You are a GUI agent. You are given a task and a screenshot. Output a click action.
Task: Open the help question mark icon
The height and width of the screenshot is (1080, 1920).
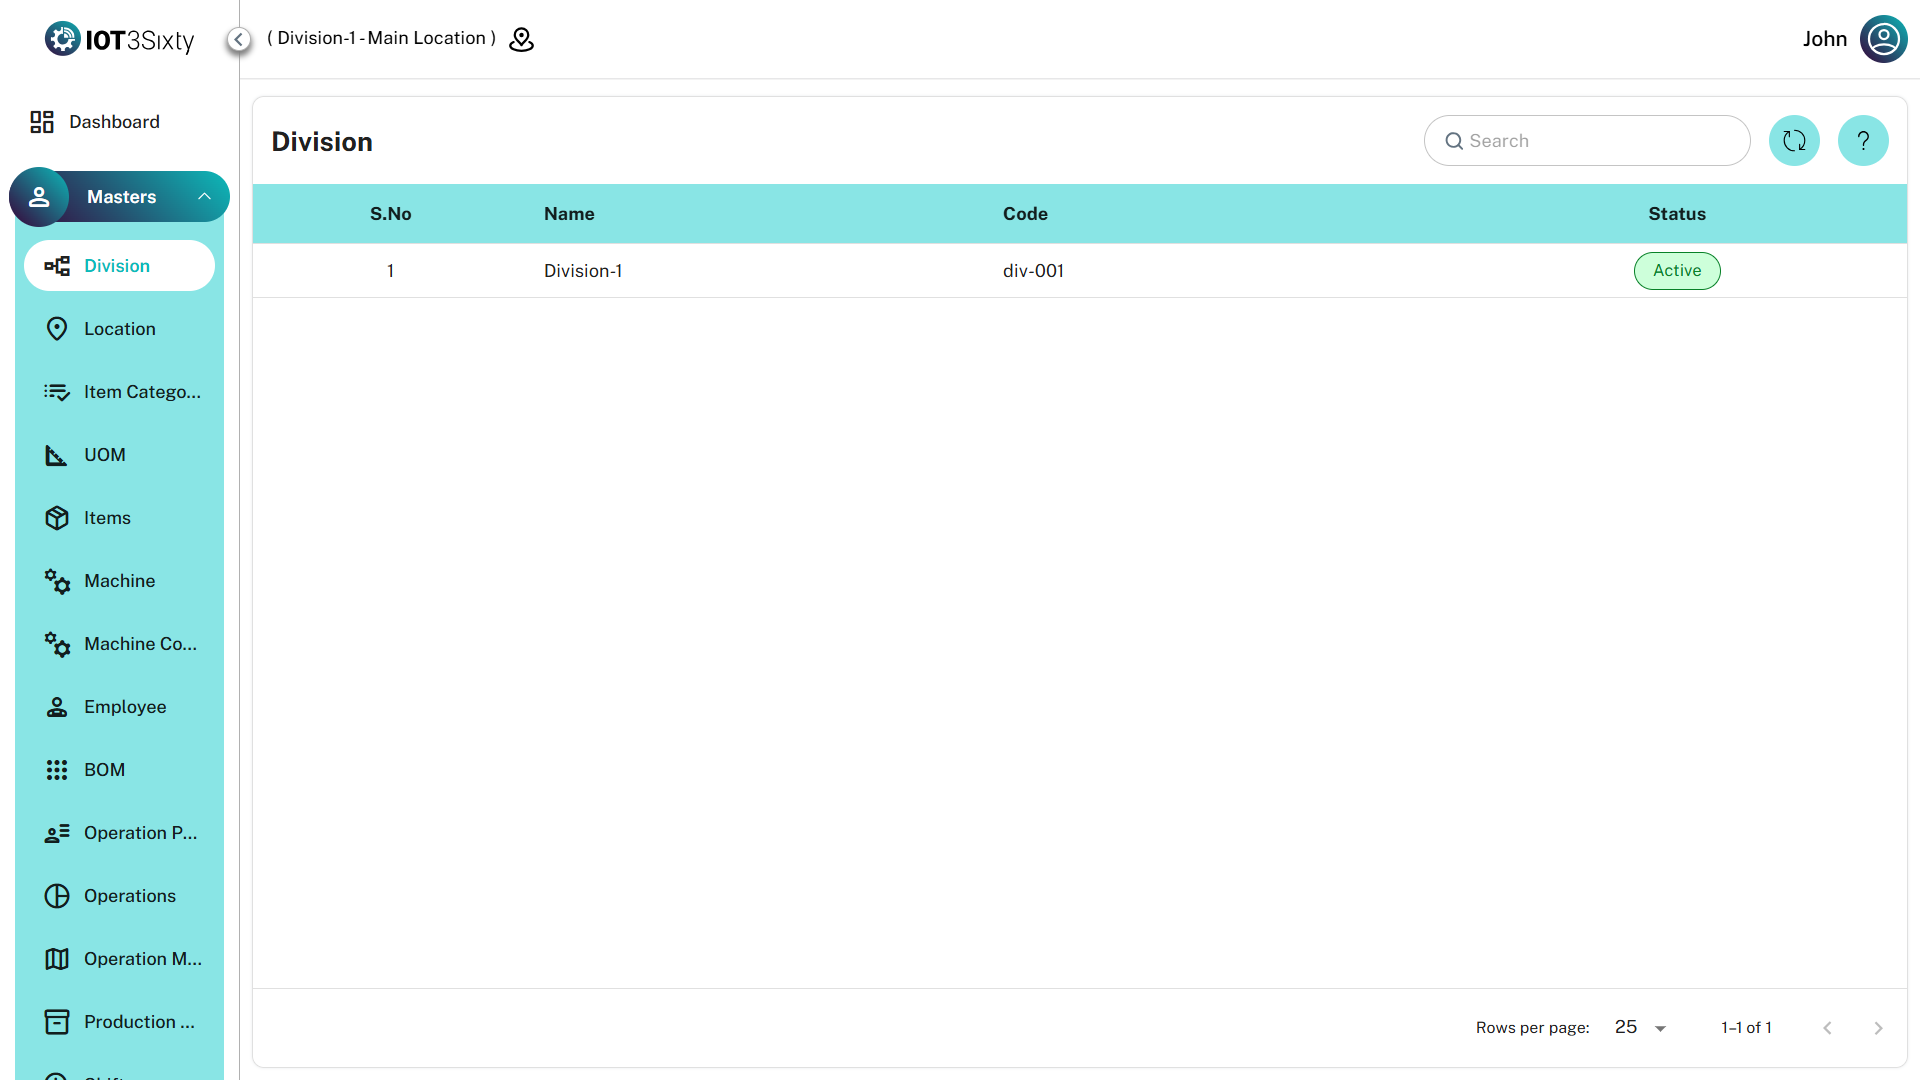point(1863,141)
